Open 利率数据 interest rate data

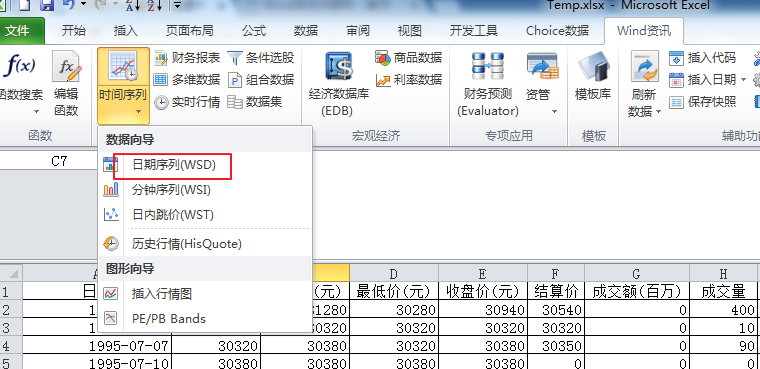click(x=409, y=80)
